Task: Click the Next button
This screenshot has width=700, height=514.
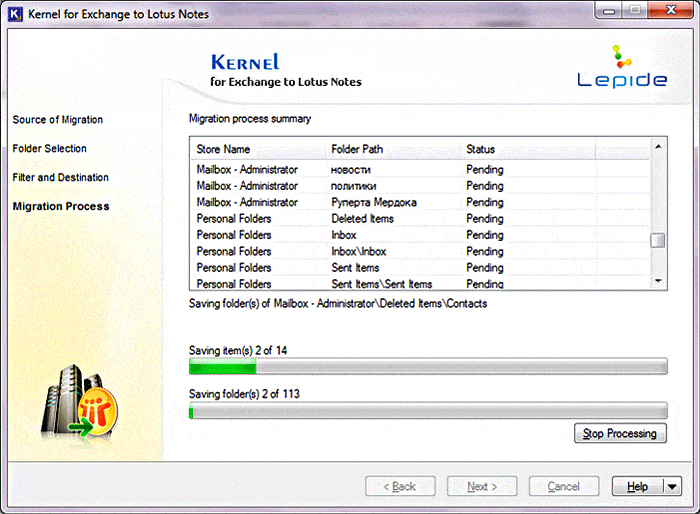Action: (x=482, y=486)
